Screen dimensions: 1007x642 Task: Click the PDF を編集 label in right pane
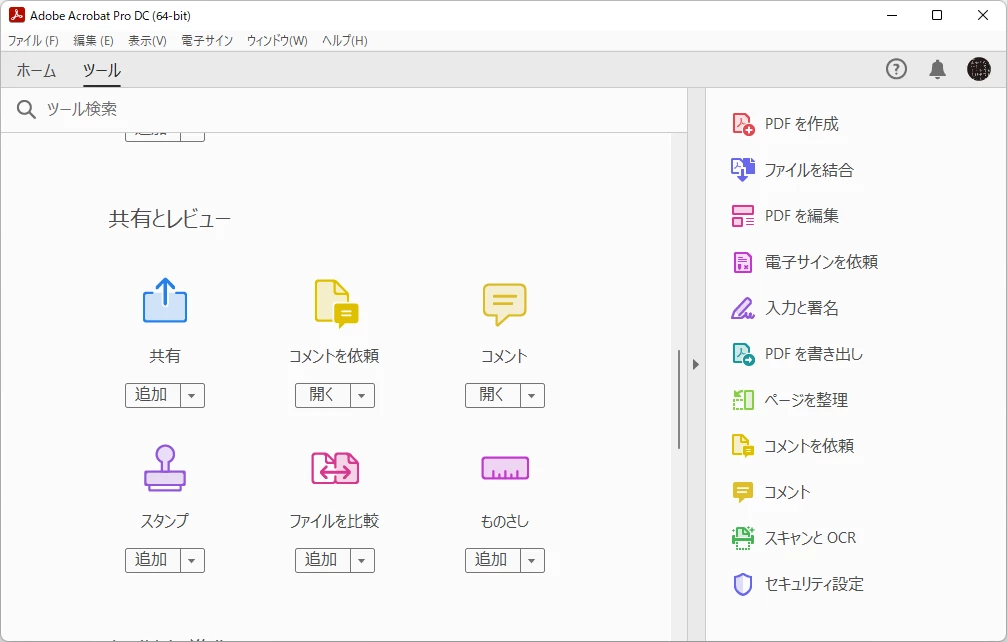point(801,216)
